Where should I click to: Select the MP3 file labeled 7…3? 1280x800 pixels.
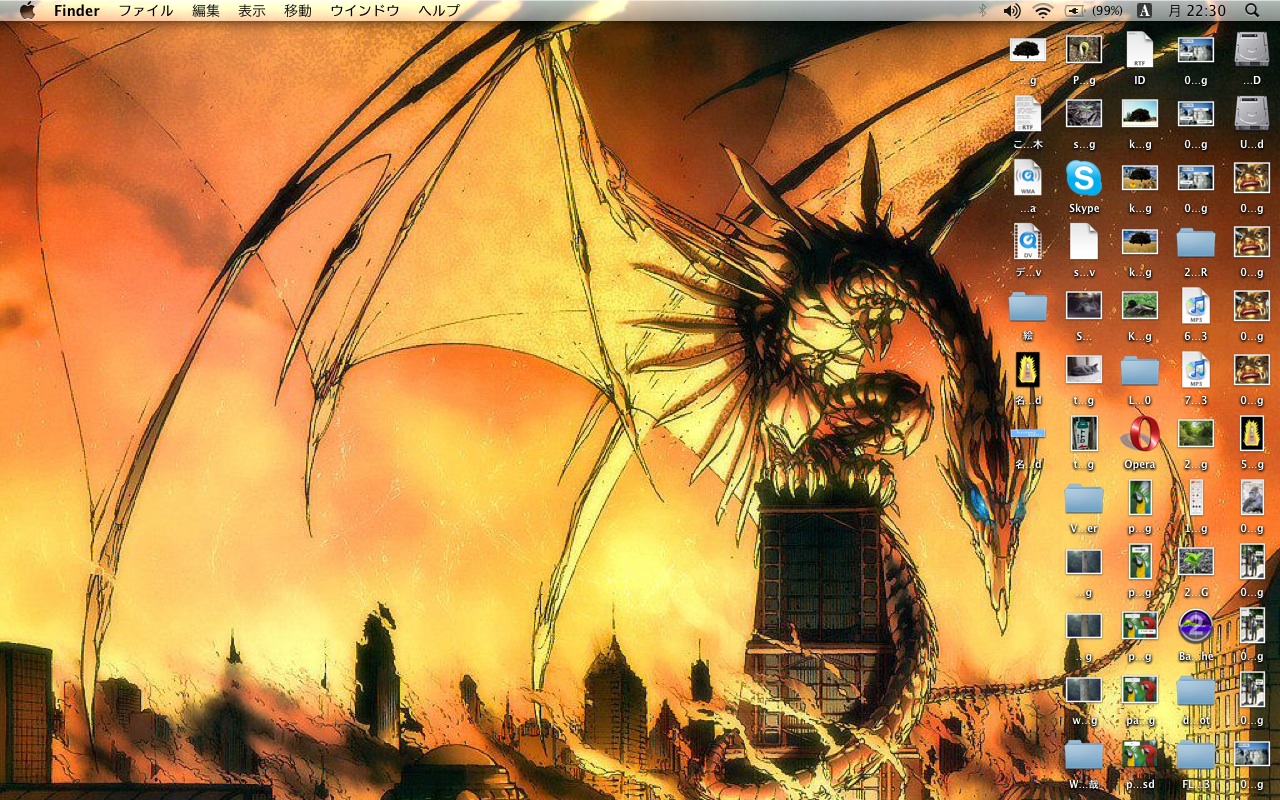[1196, 370]
